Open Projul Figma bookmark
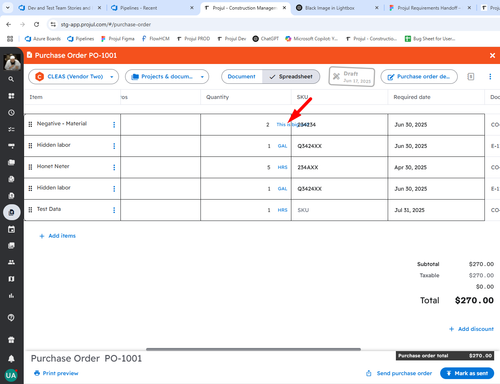 [118, 39]
